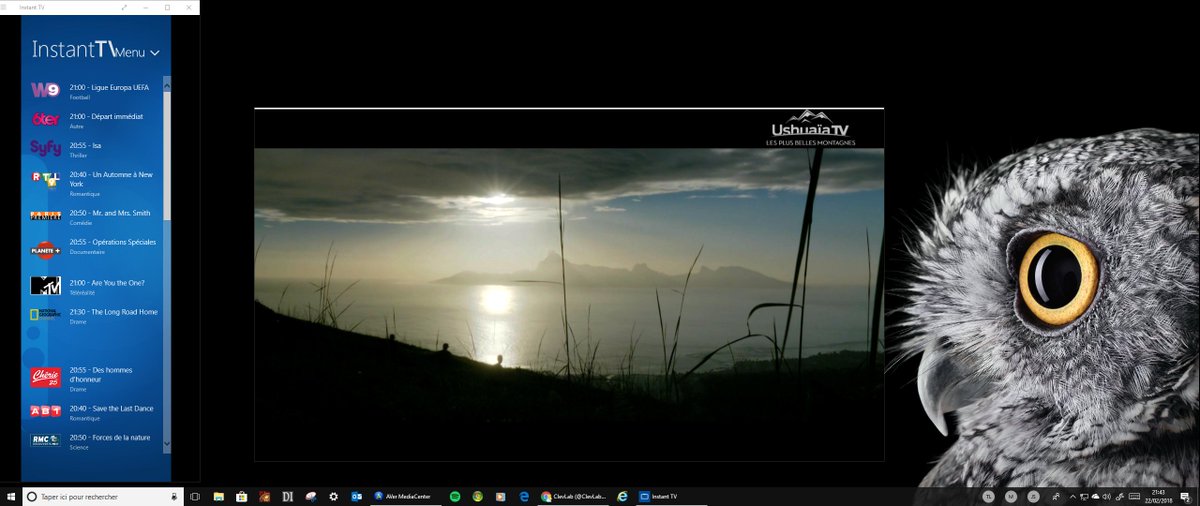Open File Explorer from the taskbar
Viewport: 1200px width, 506px height.
(x=218, y=496)
